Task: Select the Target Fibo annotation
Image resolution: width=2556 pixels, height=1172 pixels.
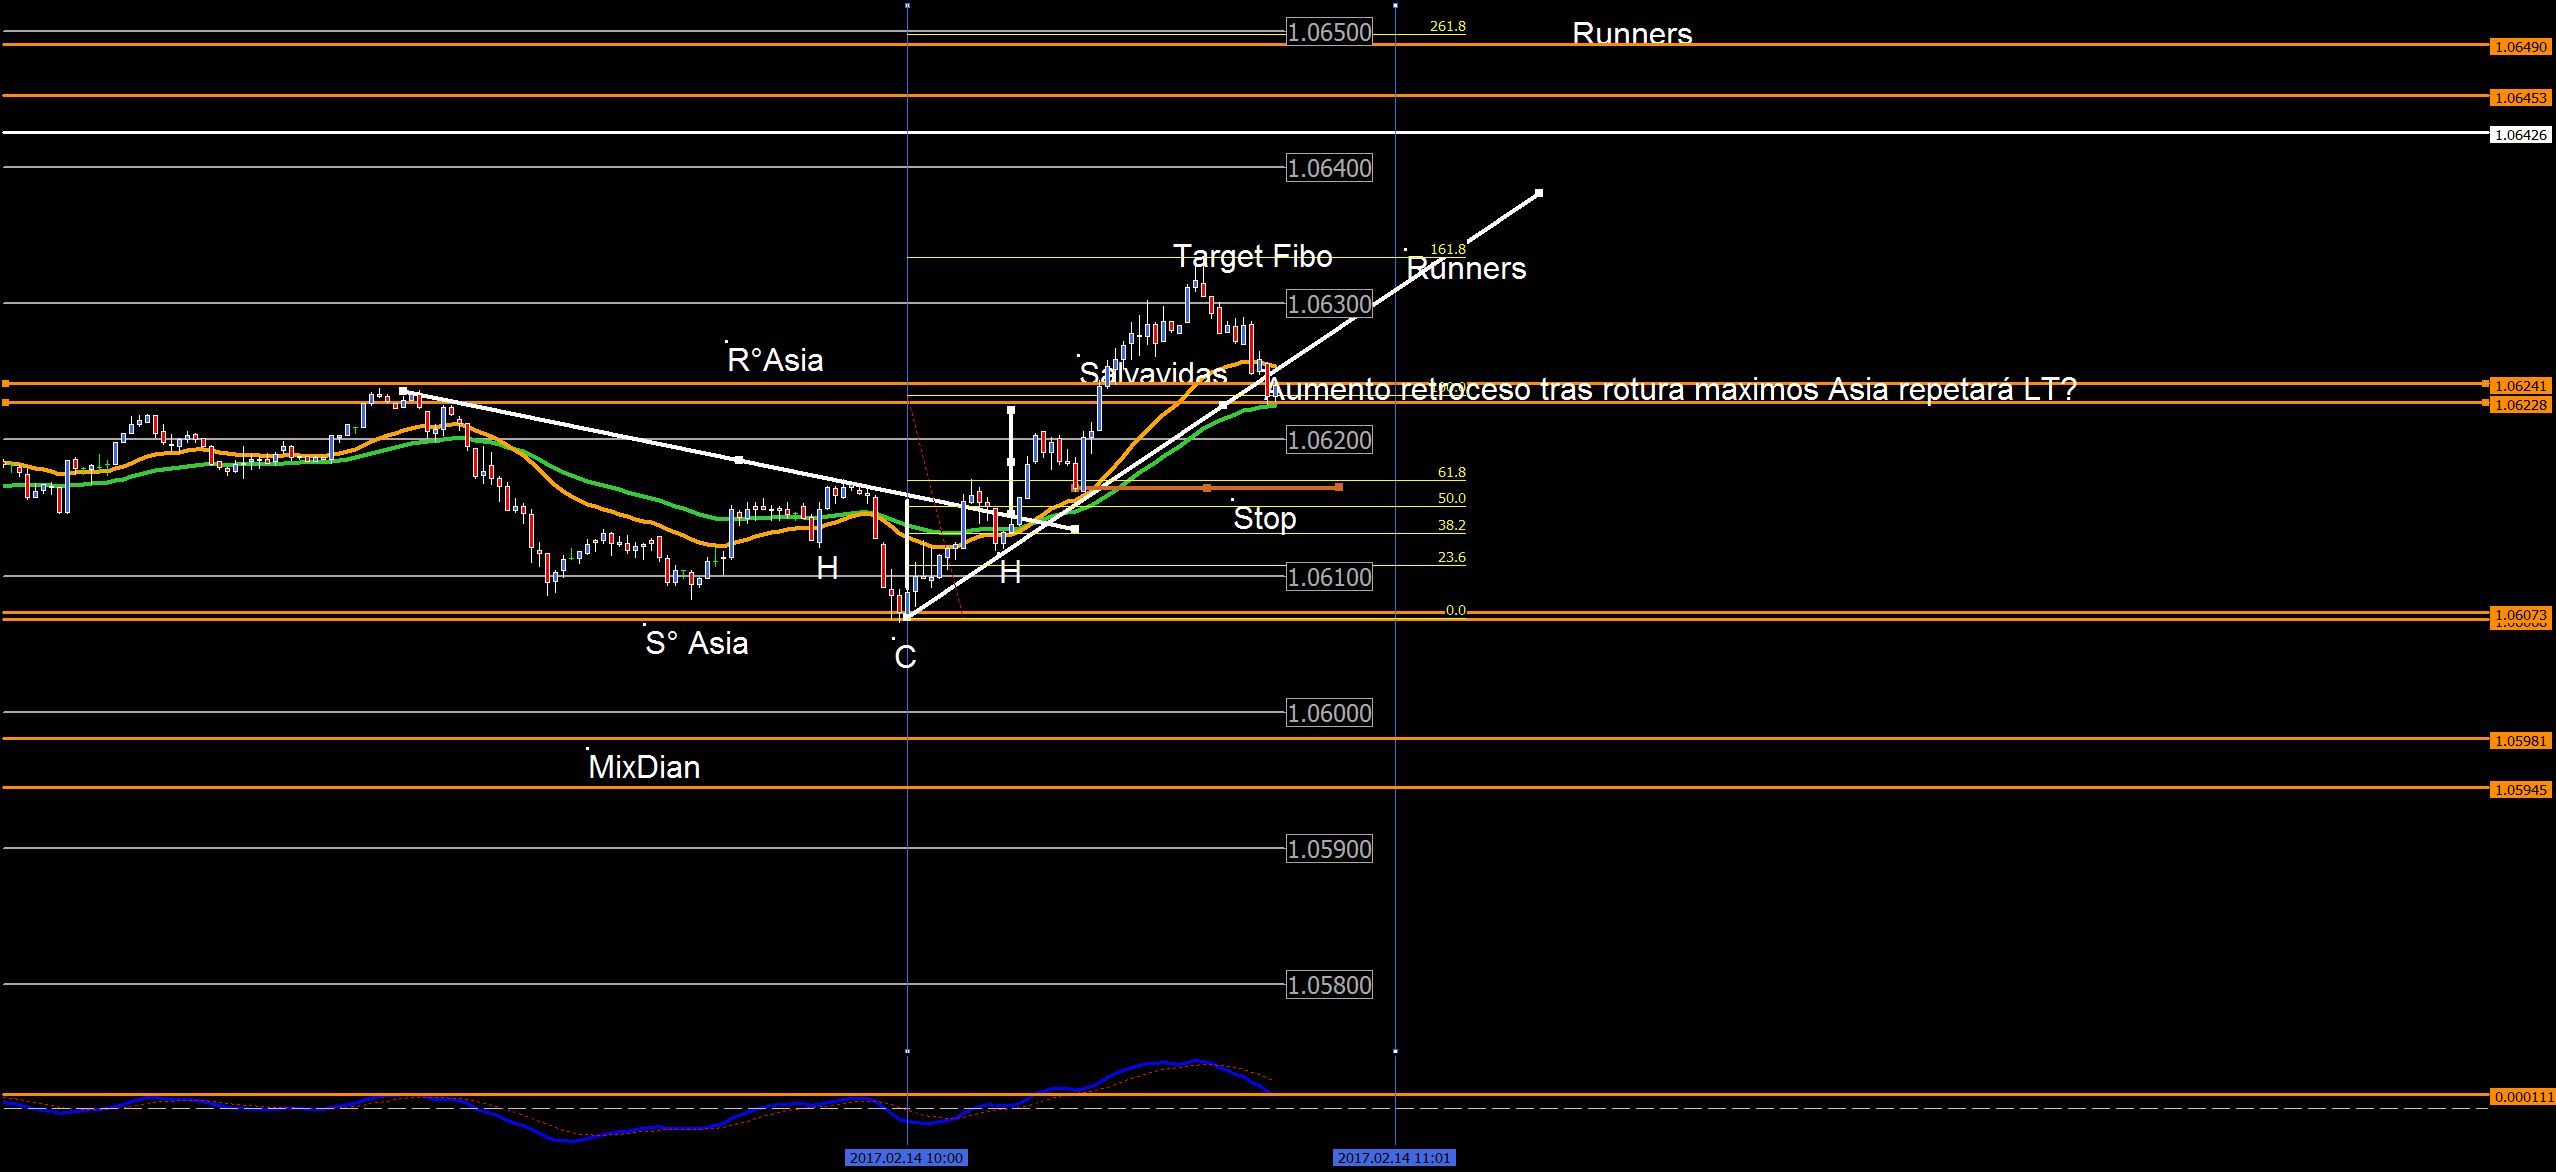Action: point(1252,256)
